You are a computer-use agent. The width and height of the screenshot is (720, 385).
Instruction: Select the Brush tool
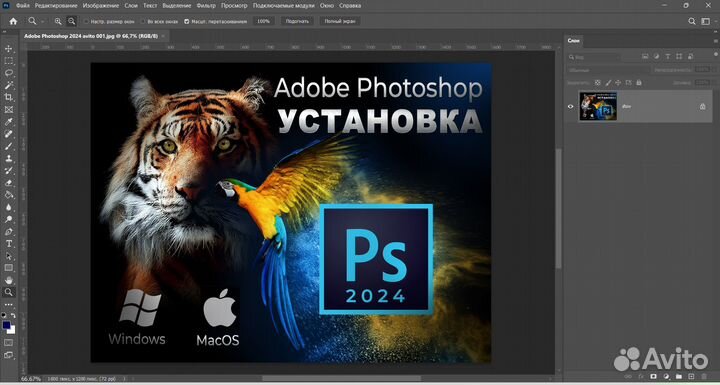(9, 146)
